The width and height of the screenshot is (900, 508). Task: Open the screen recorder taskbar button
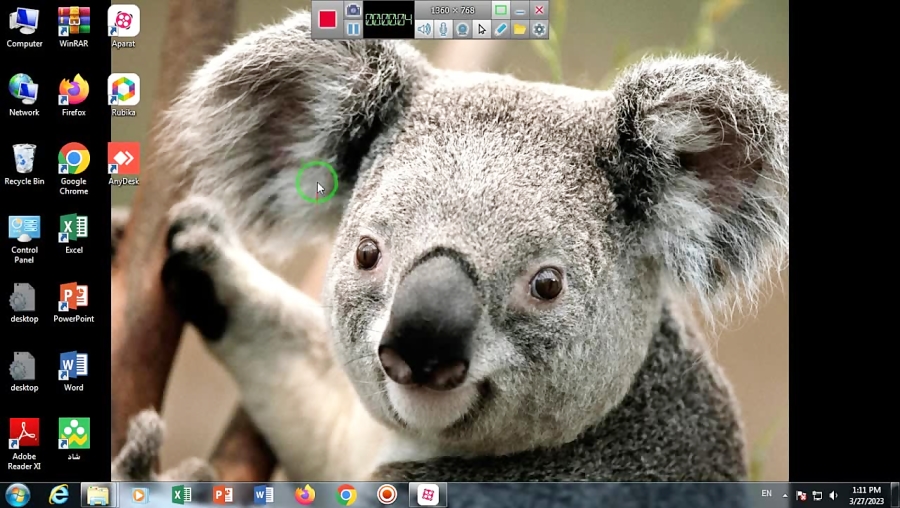[x=387, y=495]
